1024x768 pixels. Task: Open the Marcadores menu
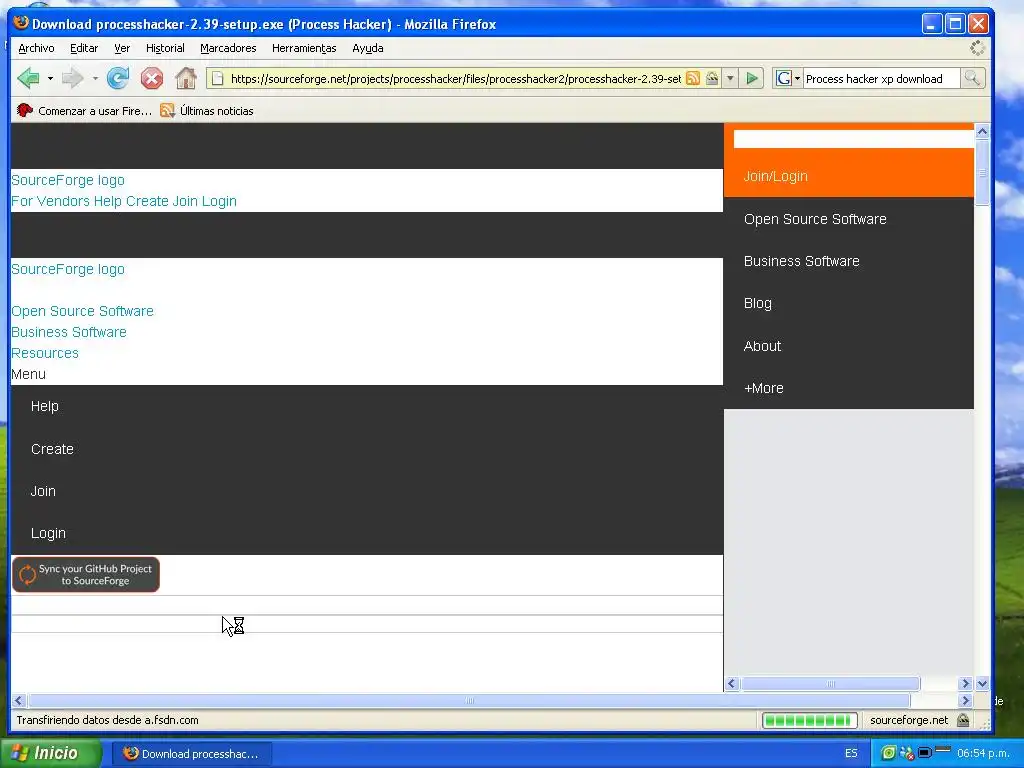[x=228, y=48]
